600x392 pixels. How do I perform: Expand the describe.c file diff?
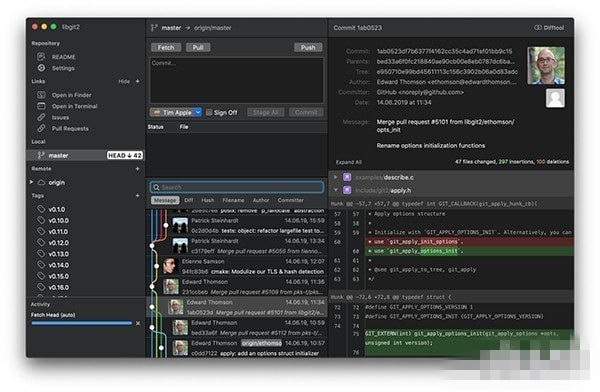coord(336,177)
